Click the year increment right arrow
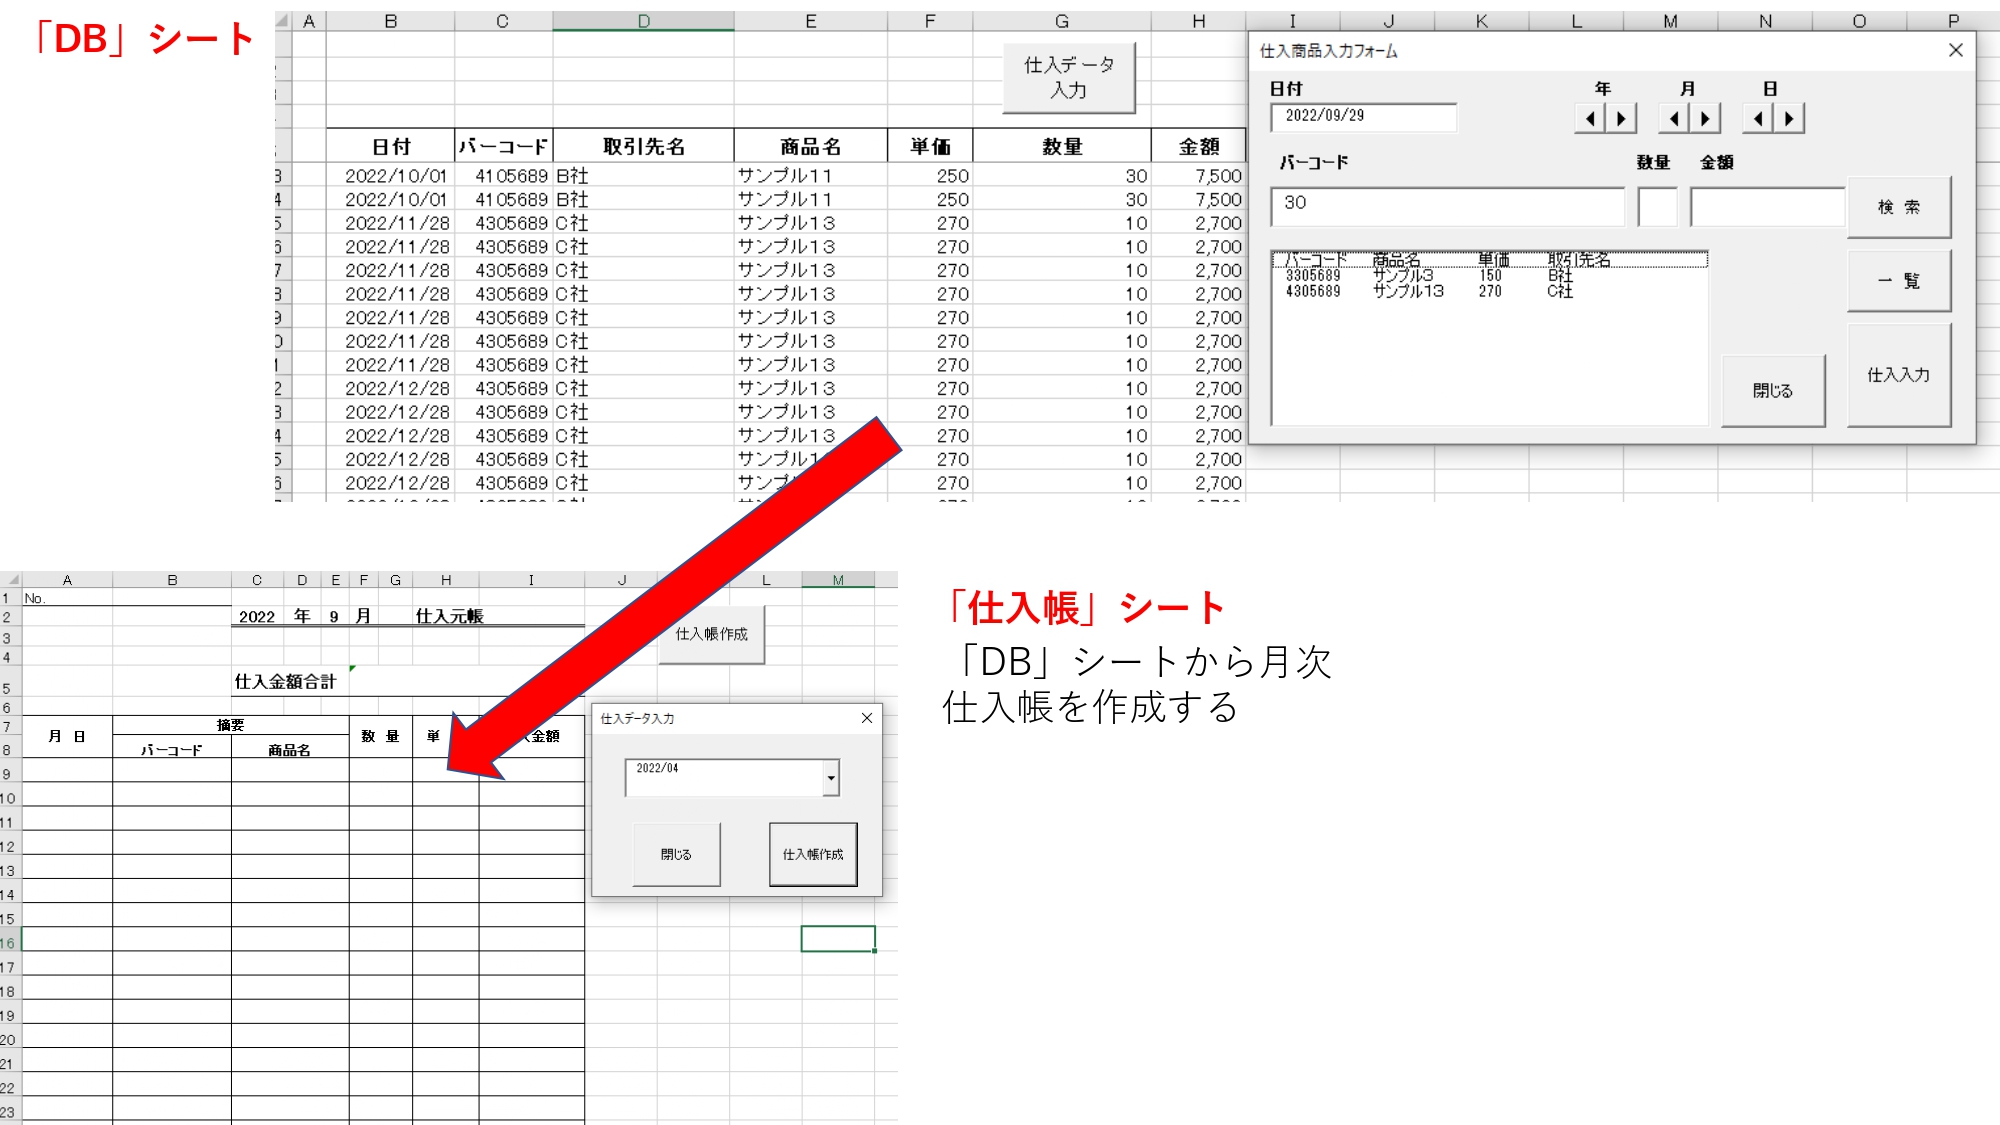 click(x=1621, y=119)
